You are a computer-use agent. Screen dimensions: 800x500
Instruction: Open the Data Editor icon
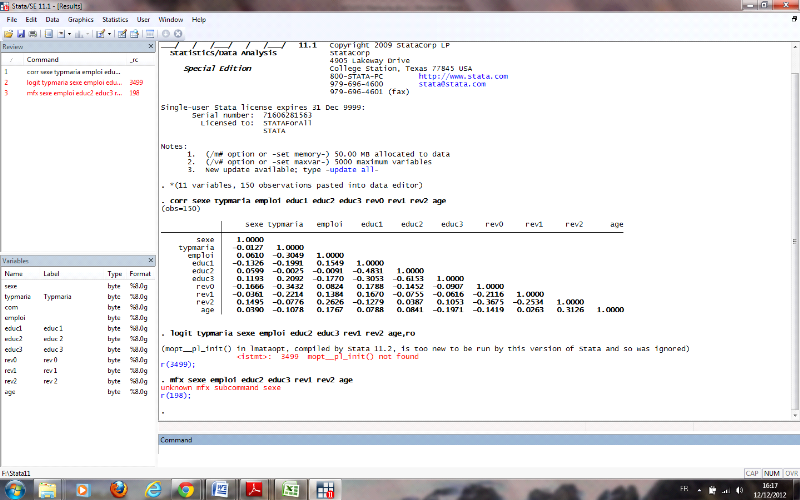[122, 34]
